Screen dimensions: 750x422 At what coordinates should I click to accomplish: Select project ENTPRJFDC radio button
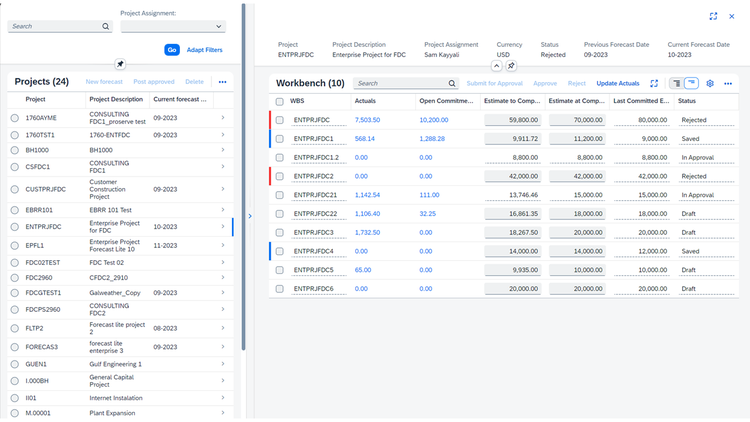tap(15, 227)
